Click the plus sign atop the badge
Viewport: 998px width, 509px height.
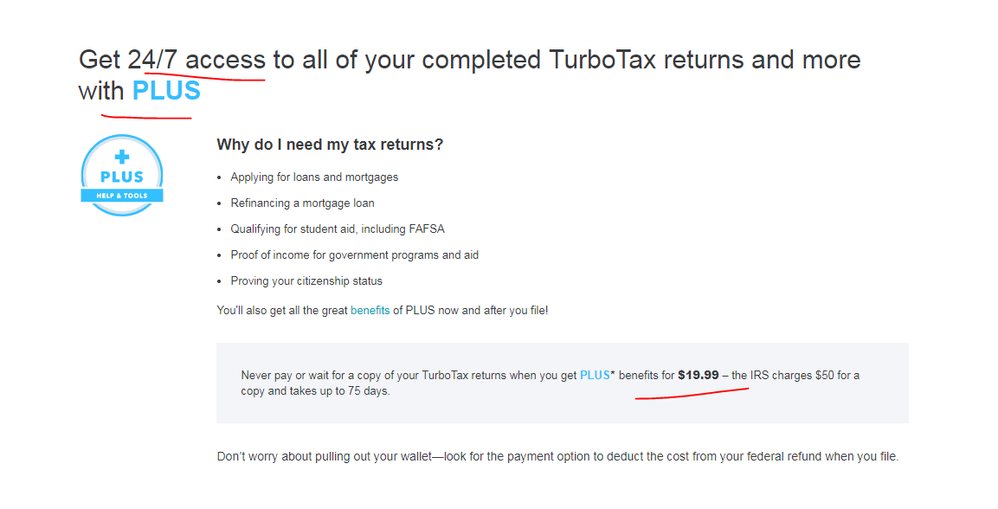click(x=122, y=156)
